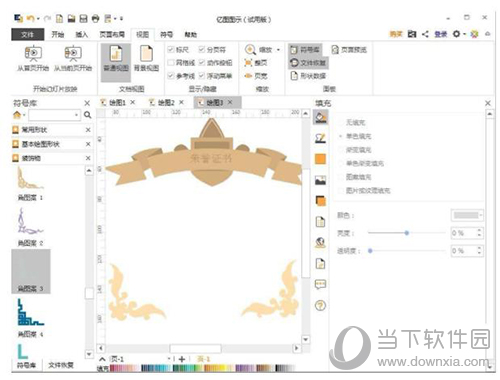Image resolution: width=500 pixels, height=380 pixels.
Task: Toggle File recovery (文件恢复) pane button
Action: pyautogui.click(x=308, y=63)
